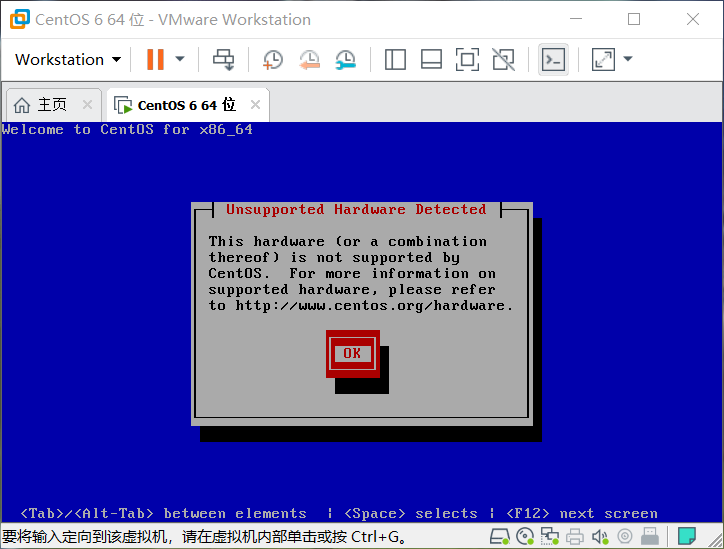Click the 'Unsupported Hardware Detected' dialog title
Screen dimensions: 724x549
356,209
